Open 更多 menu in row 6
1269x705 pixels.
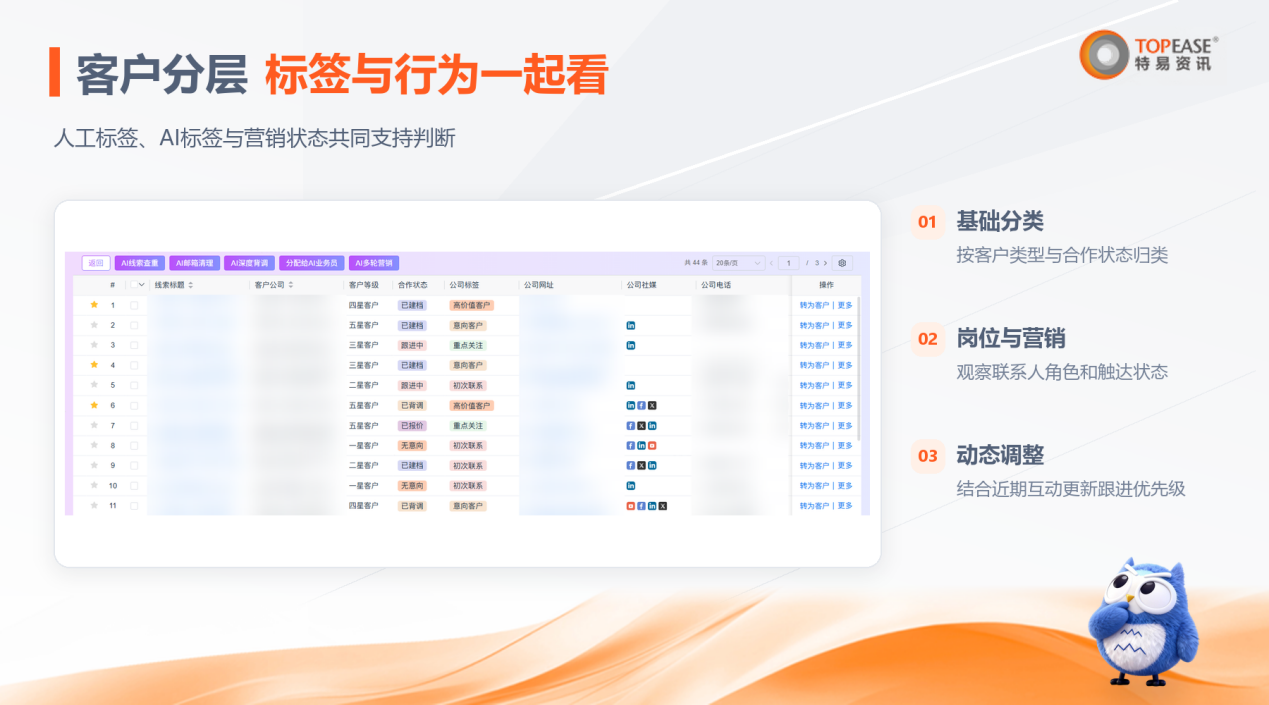pos(845,405)
